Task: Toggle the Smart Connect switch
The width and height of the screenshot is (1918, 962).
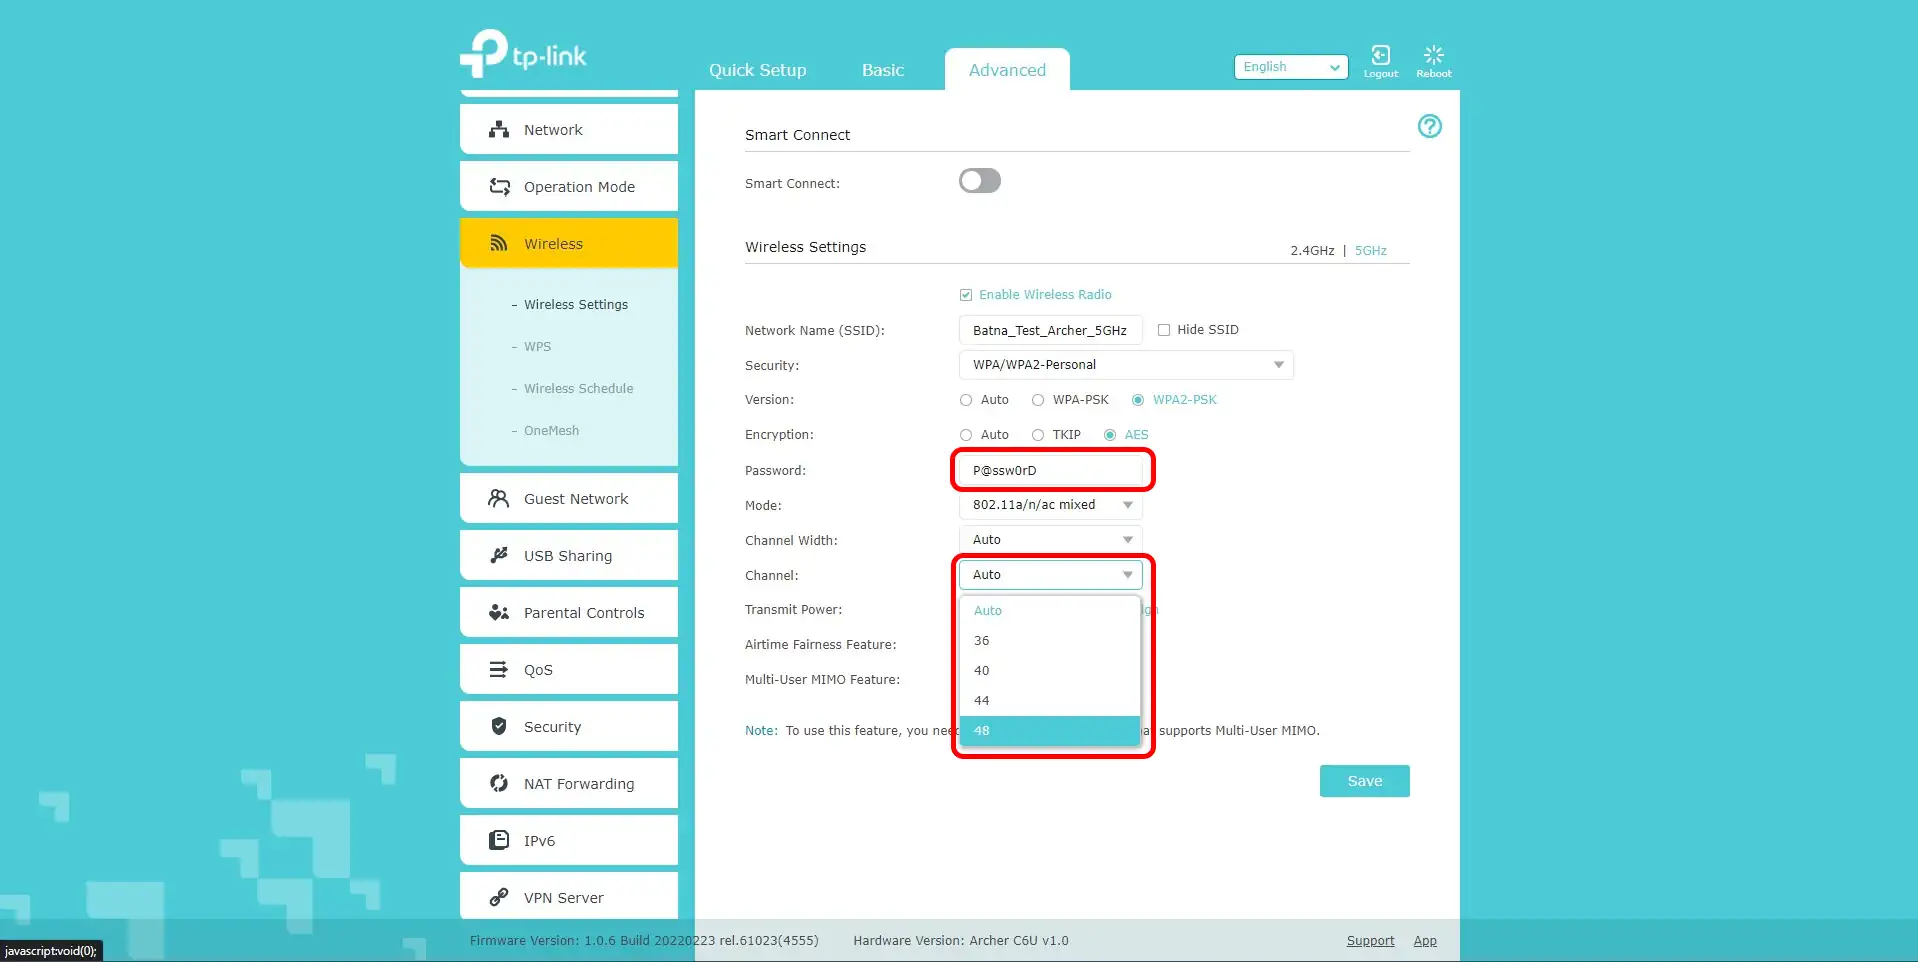Action: click(979, 181)
